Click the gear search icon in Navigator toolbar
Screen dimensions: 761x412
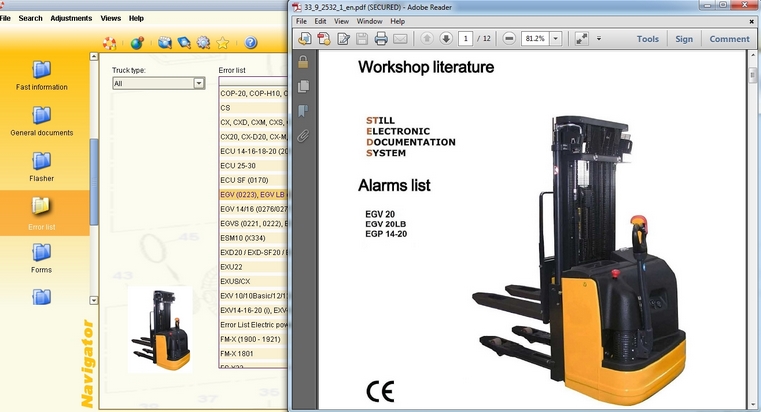coord(203,43)
